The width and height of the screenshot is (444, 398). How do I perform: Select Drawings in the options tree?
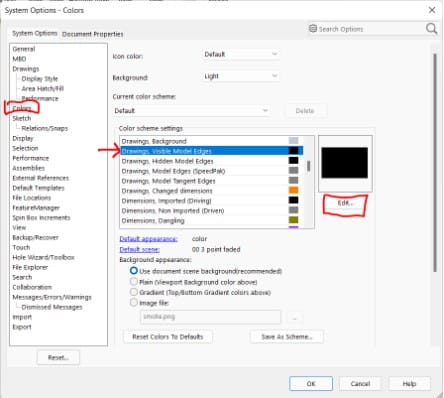tap(26, 69)
